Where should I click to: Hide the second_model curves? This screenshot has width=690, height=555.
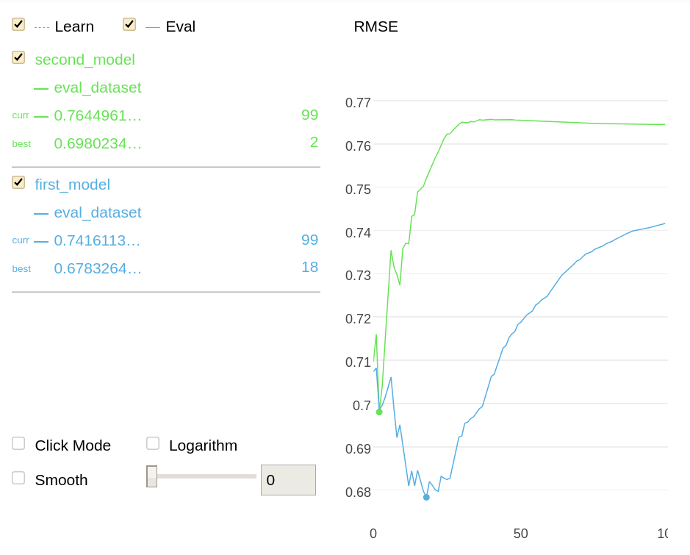(x=18, y=58)
